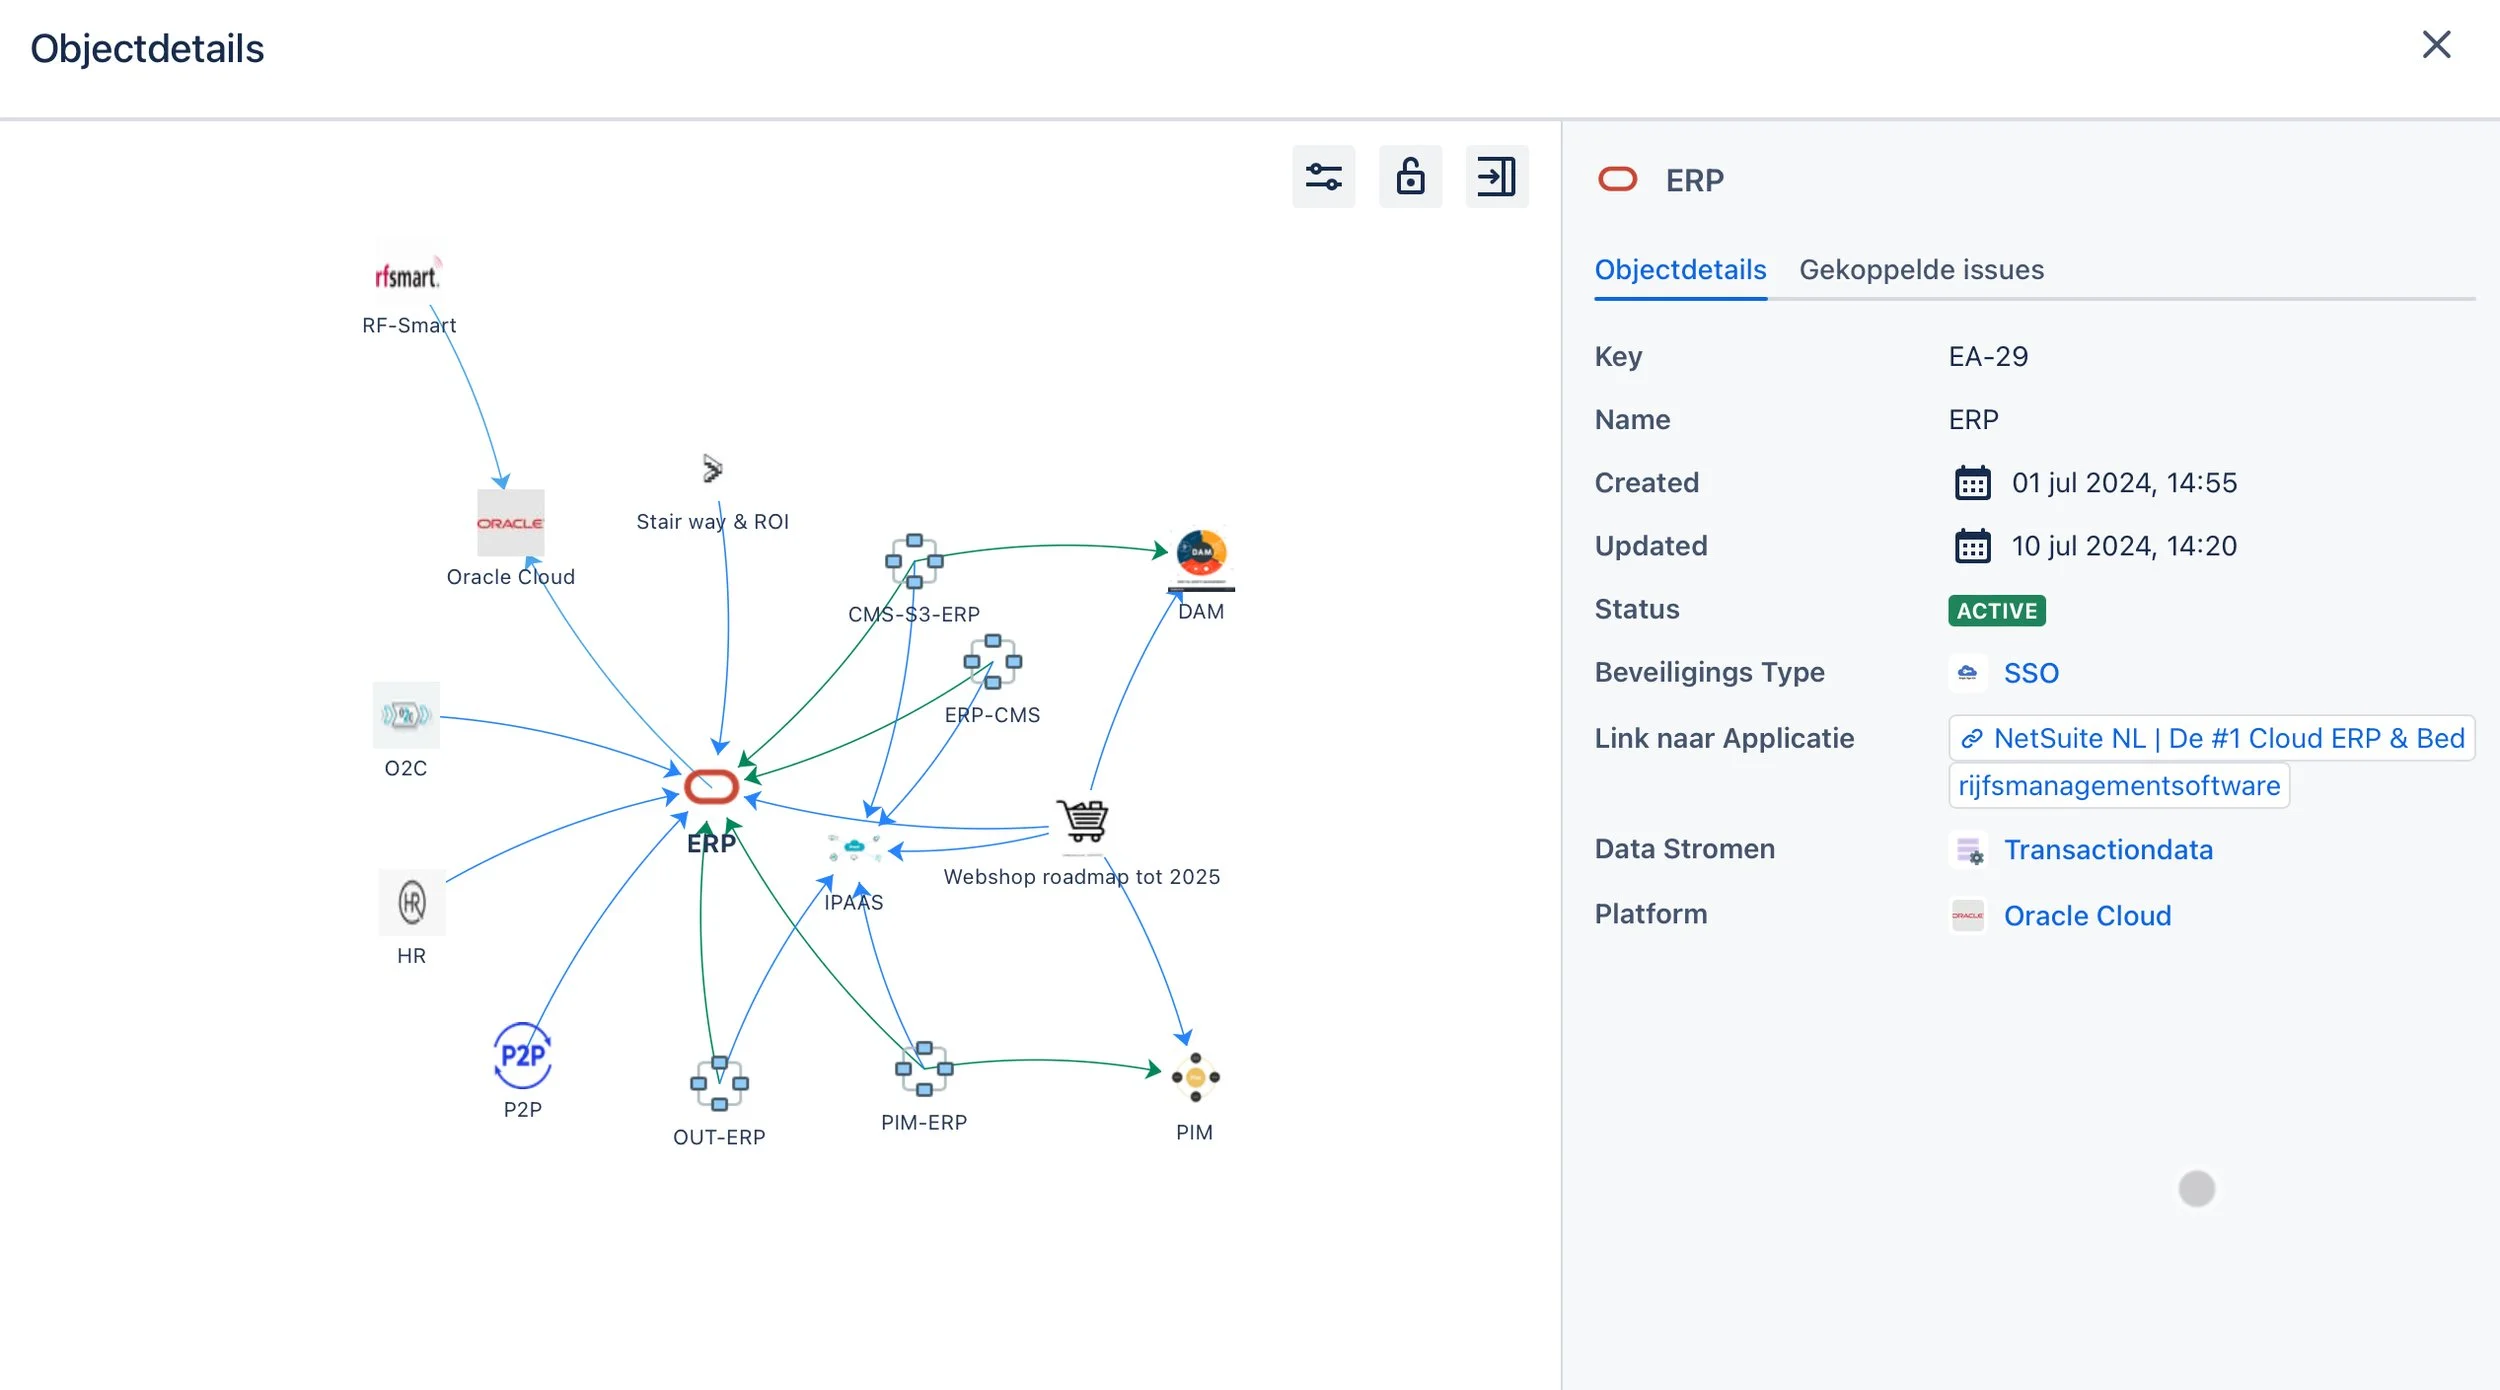Toggle the graph lock icon
The height and width of the screenshot is (1390, 2500).
point(1410,177)
